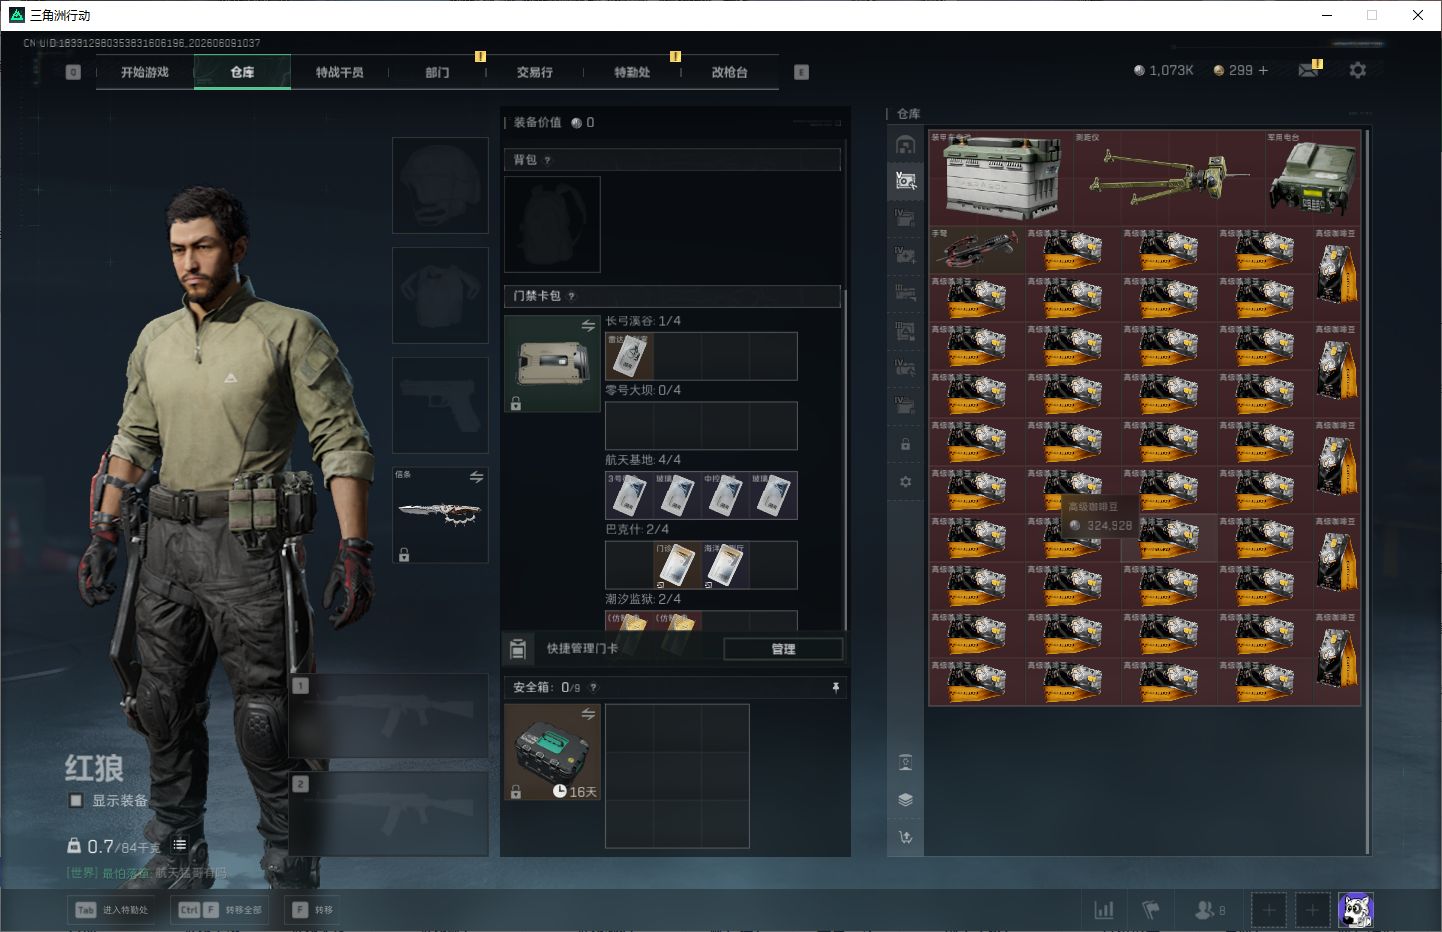Expand the 门禁卡包 help tooltip
The width and height of the screenshot is (1442, 932).
(x=571, y=296)
